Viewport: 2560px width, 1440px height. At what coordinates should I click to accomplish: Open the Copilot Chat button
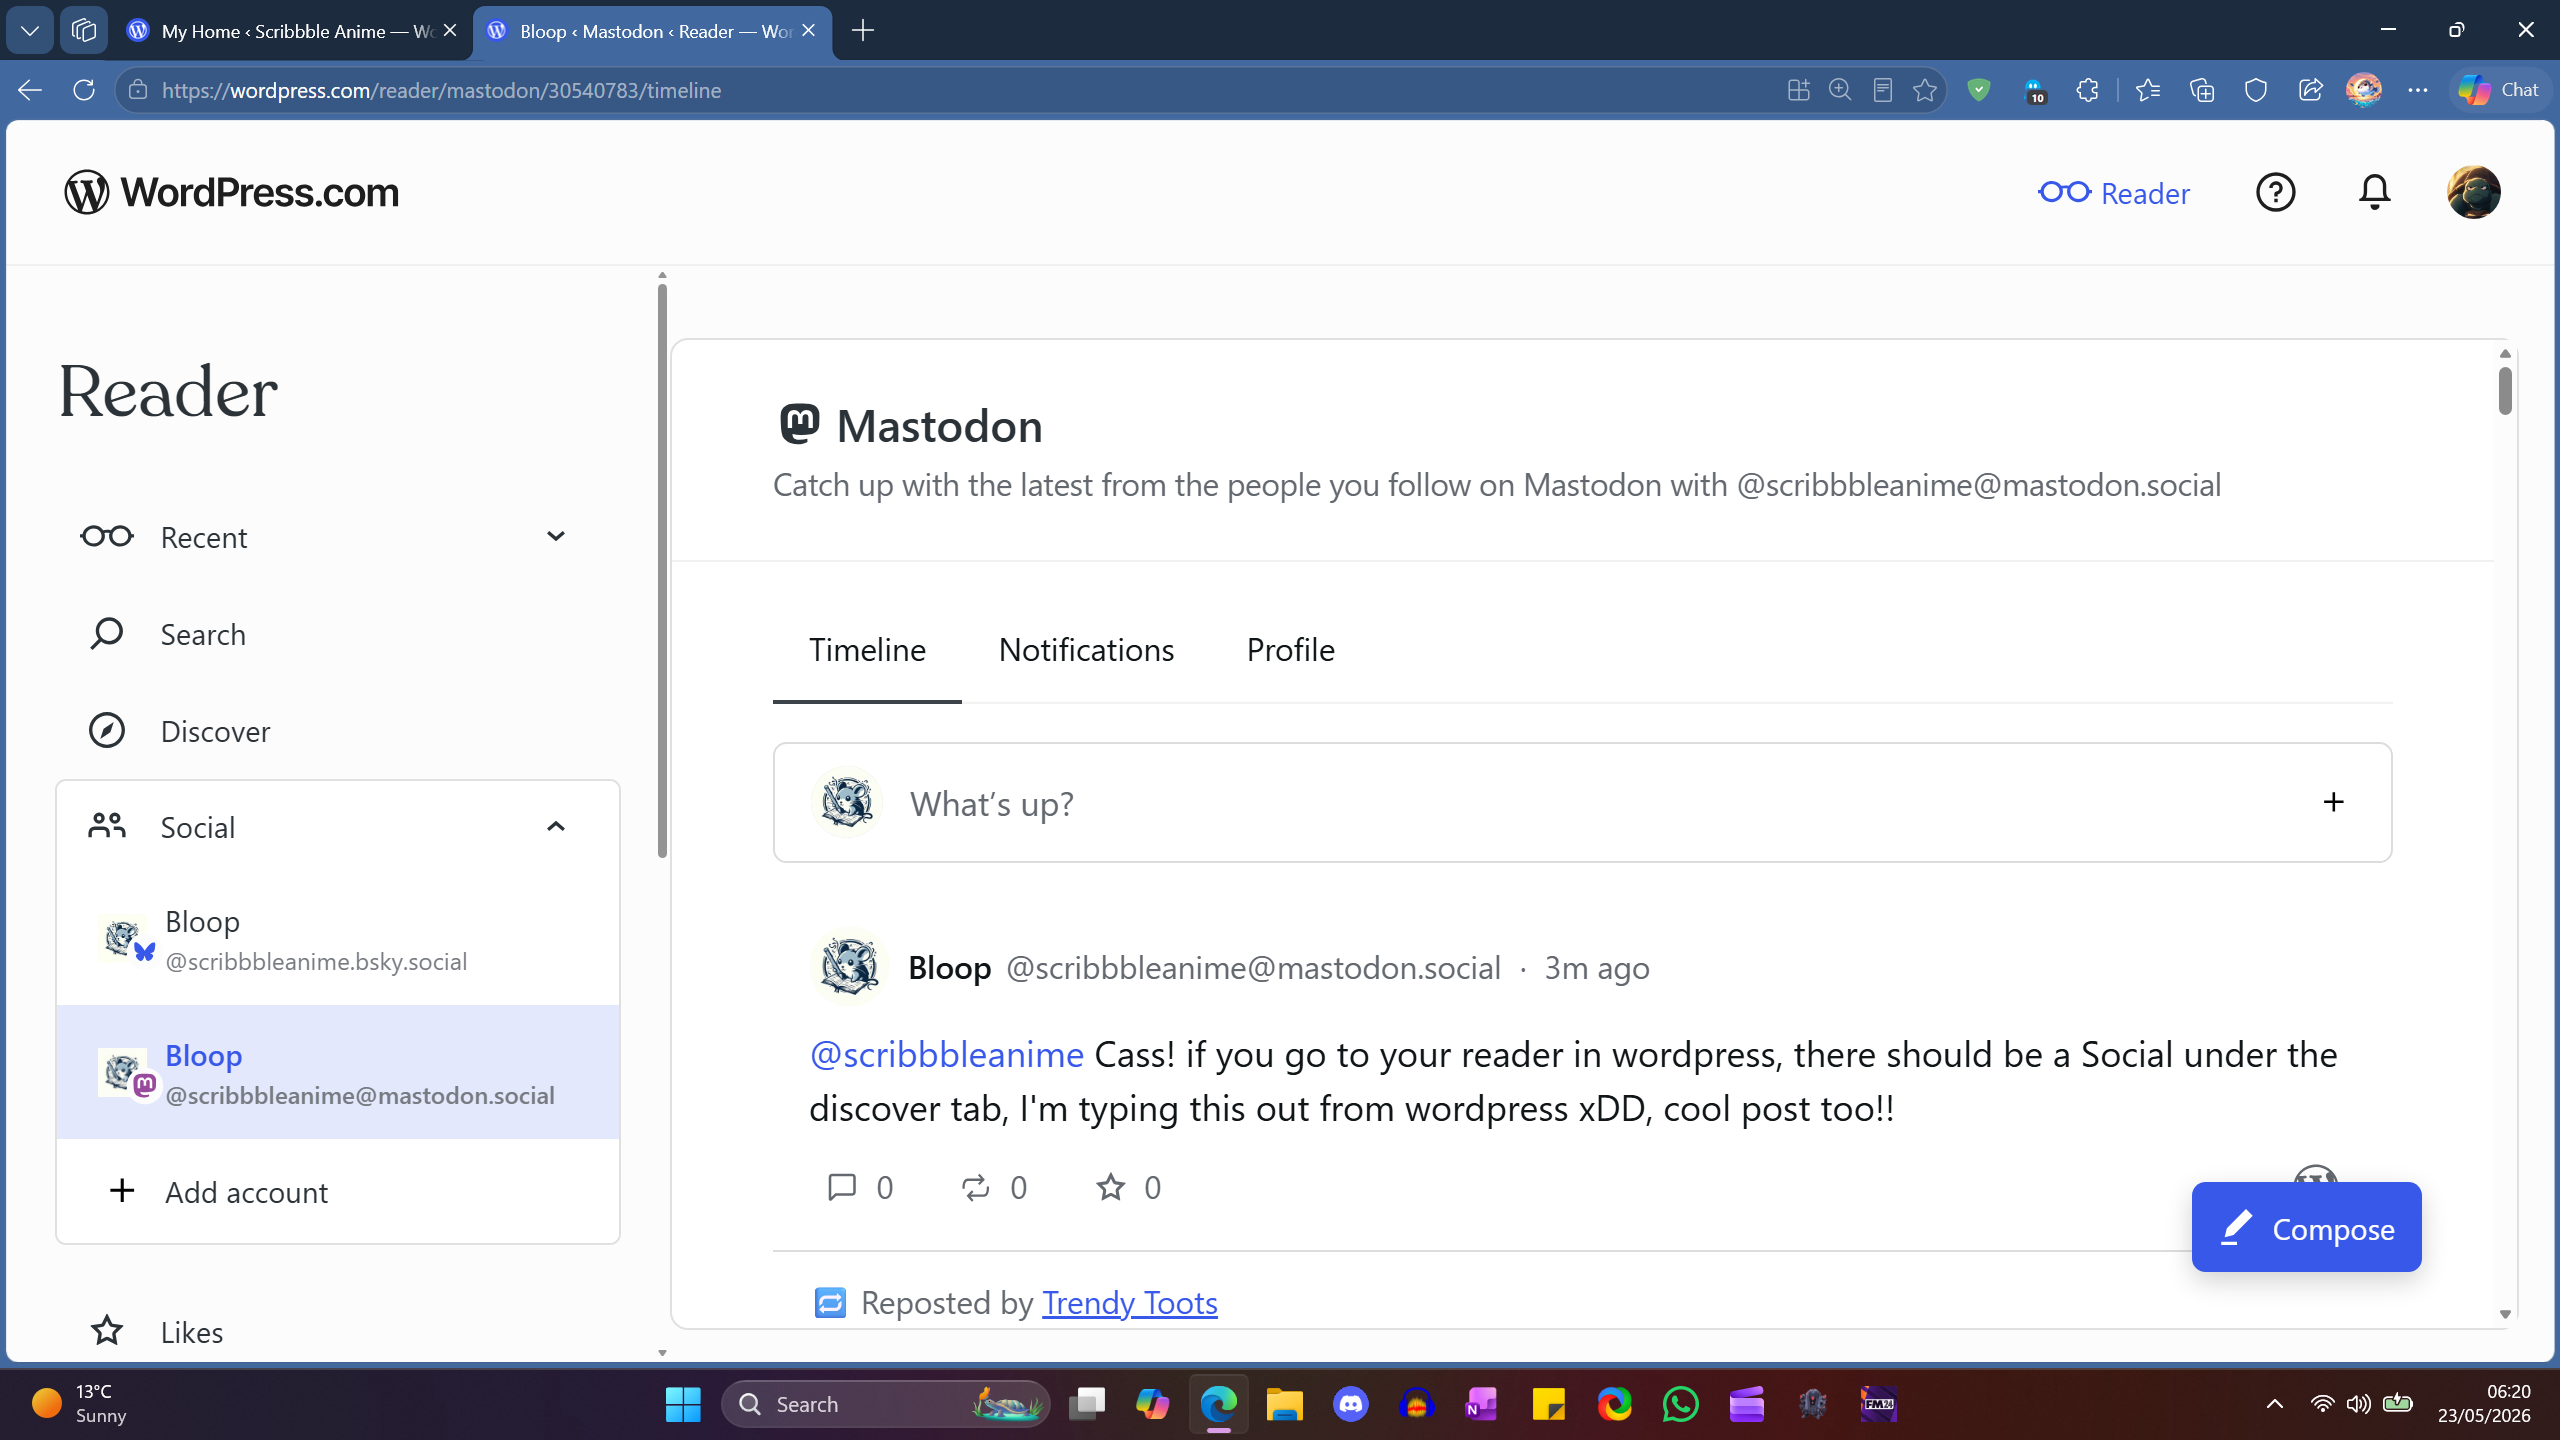pos(2498,90)
